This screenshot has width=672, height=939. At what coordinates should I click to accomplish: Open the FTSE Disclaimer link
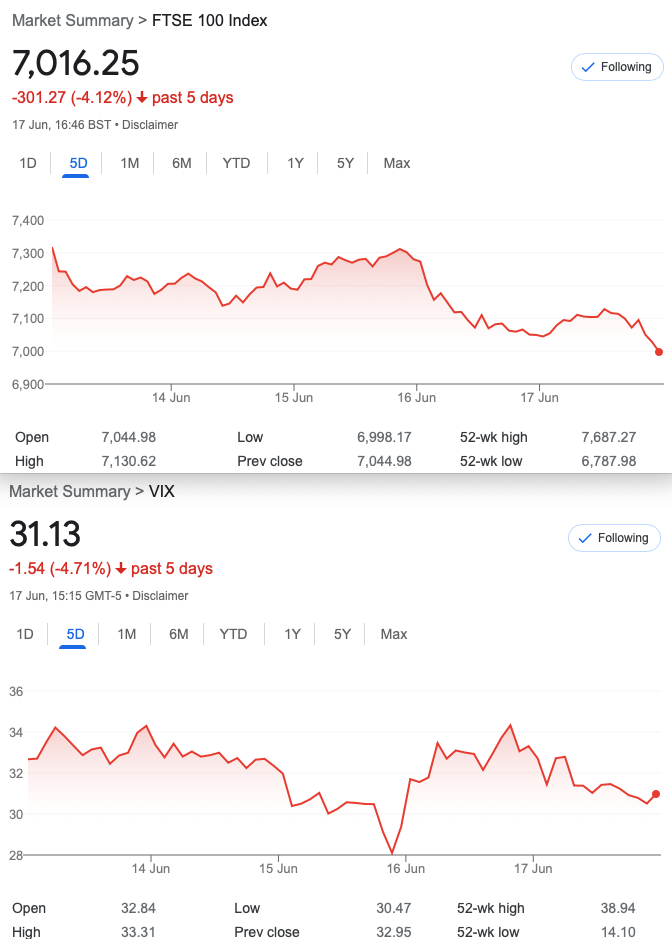150,125
